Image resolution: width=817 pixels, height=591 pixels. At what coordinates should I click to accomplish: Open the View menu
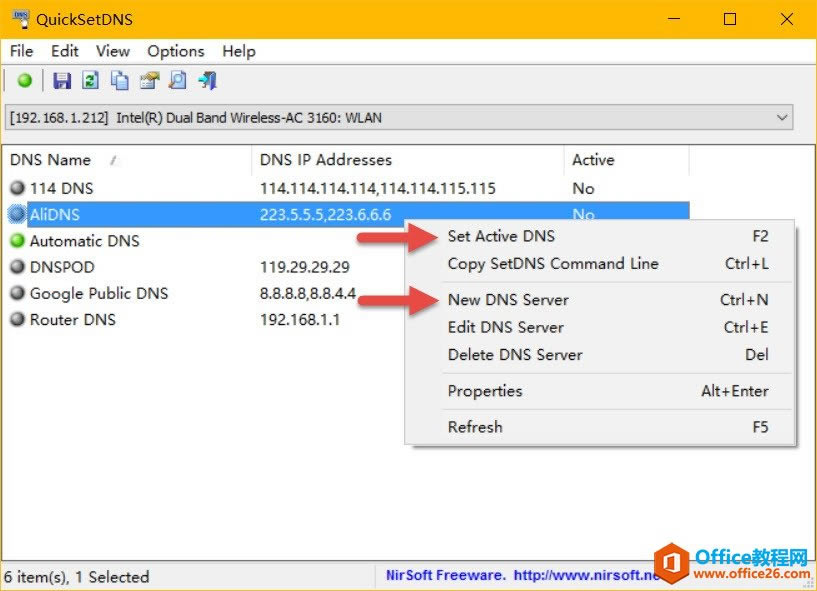point(113,51)
